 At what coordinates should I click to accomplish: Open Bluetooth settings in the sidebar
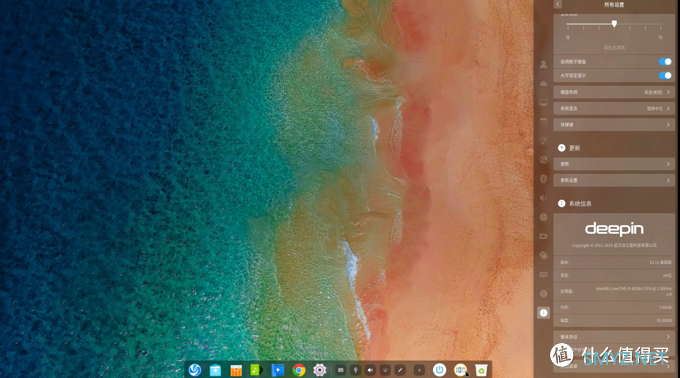543,179
